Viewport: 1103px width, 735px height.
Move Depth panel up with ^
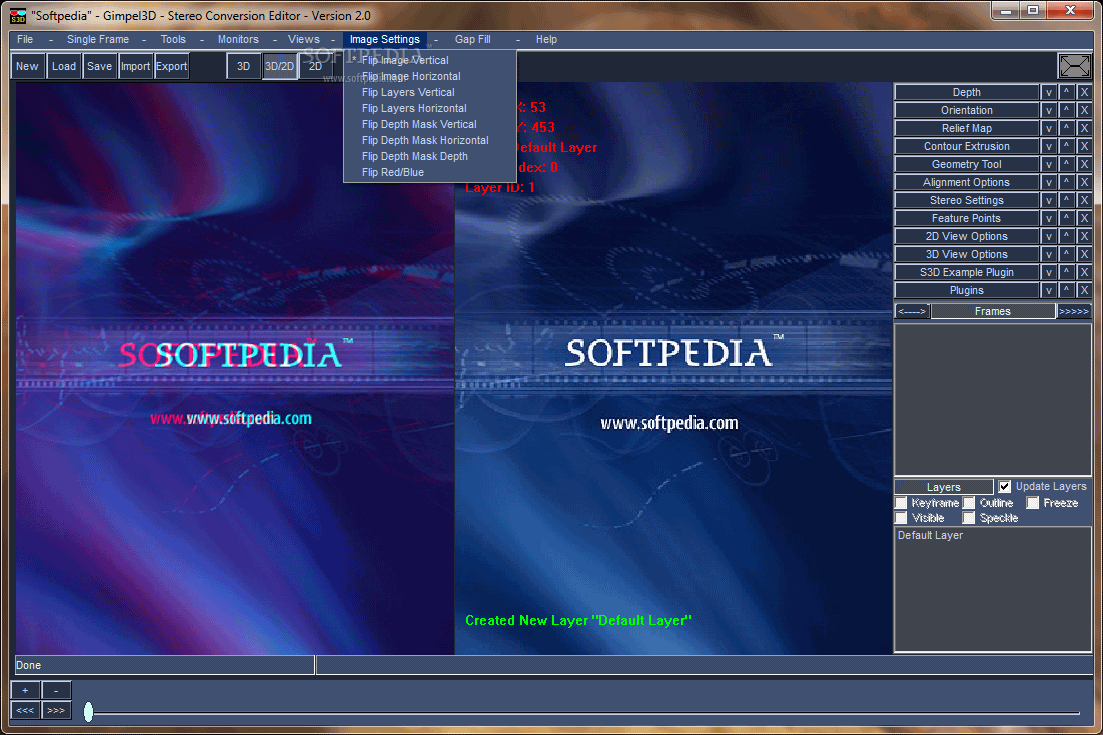tap(1066, 92)
